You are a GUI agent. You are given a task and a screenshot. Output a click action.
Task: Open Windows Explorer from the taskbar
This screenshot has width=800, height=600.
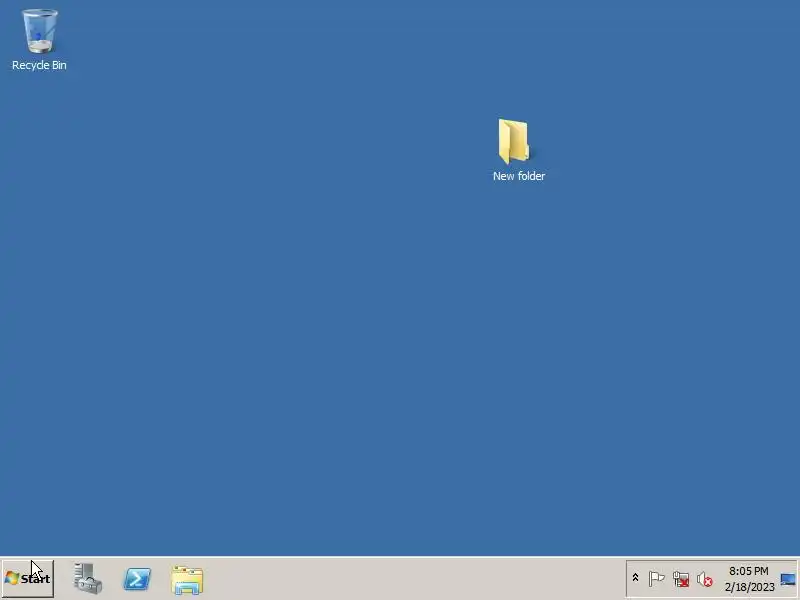pos(187,580)
